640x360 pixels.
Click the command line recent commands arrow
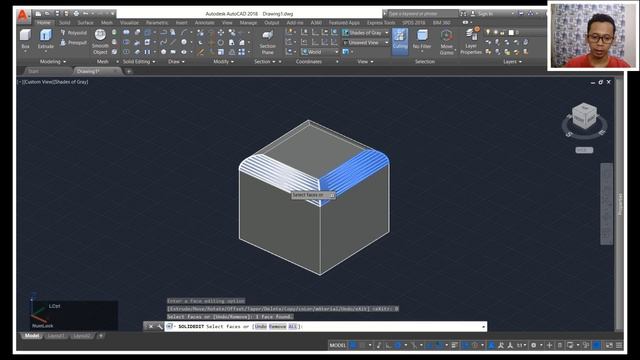tap(483, 327)
